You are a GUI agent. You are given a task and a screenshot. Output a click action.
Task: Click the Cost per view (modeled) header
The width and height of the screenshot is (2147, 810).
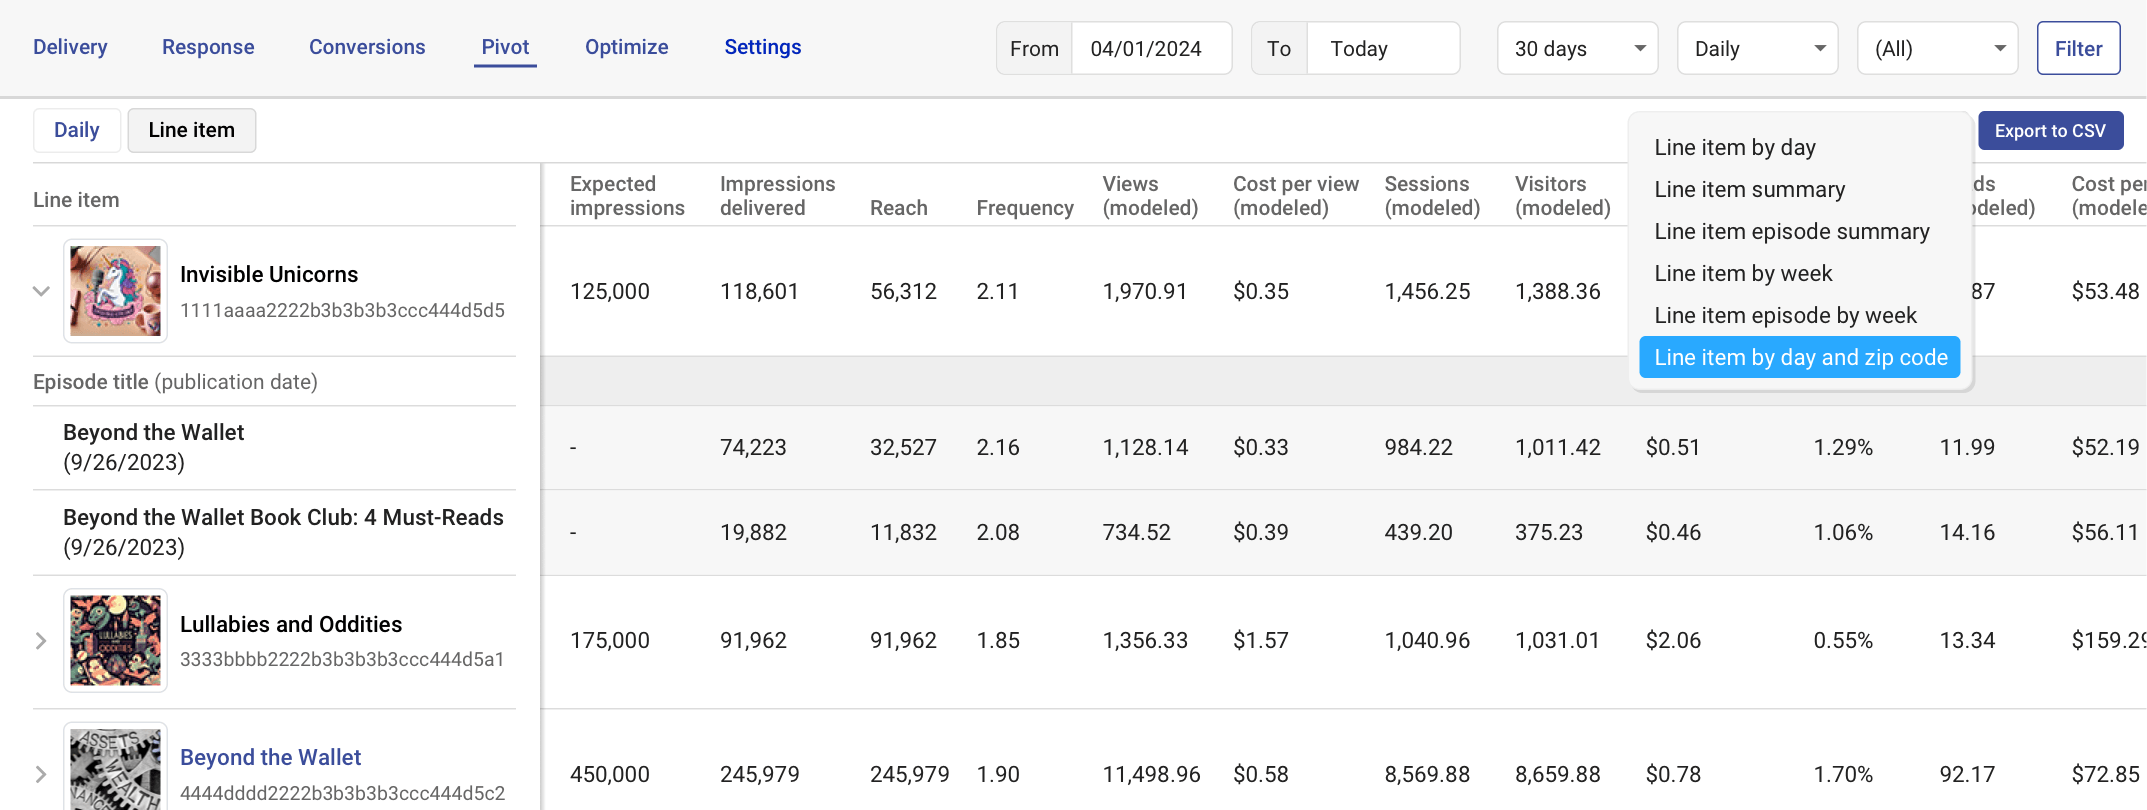click(x=1296, y=196)
